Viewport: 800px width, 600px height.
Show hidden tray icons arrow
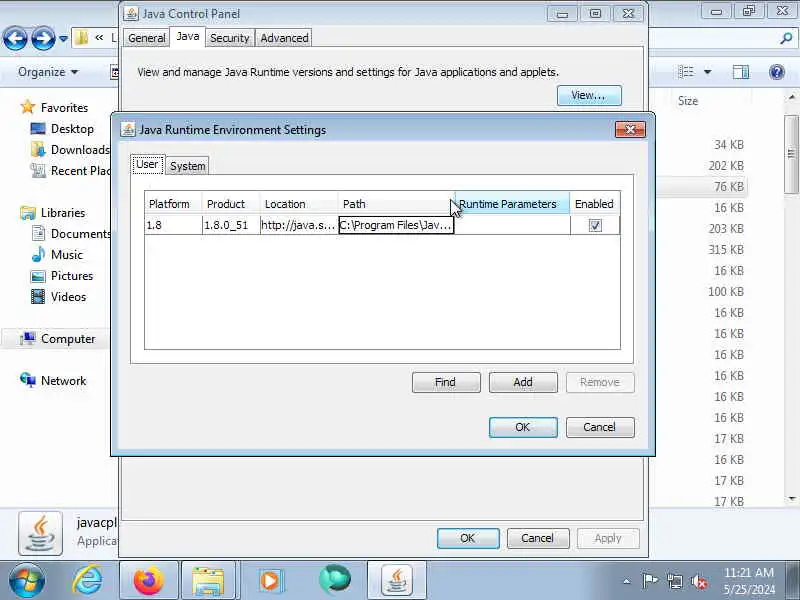point(627,581)
